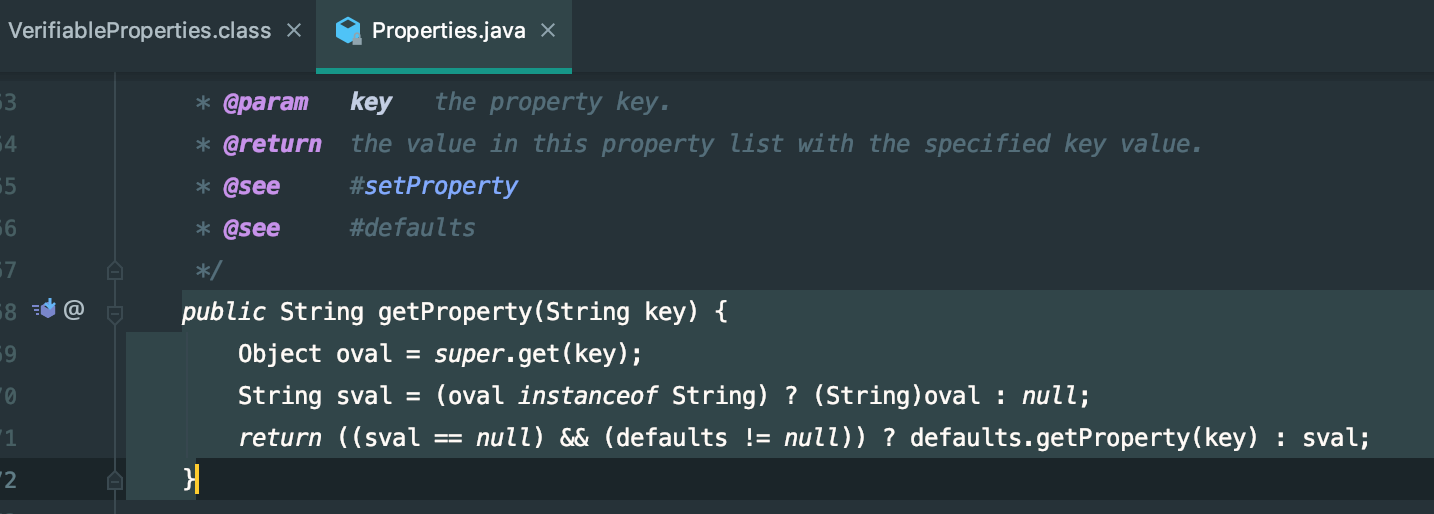Click the instanceof keyword
Screen dimensions: 1434x514
click(588, 396)
